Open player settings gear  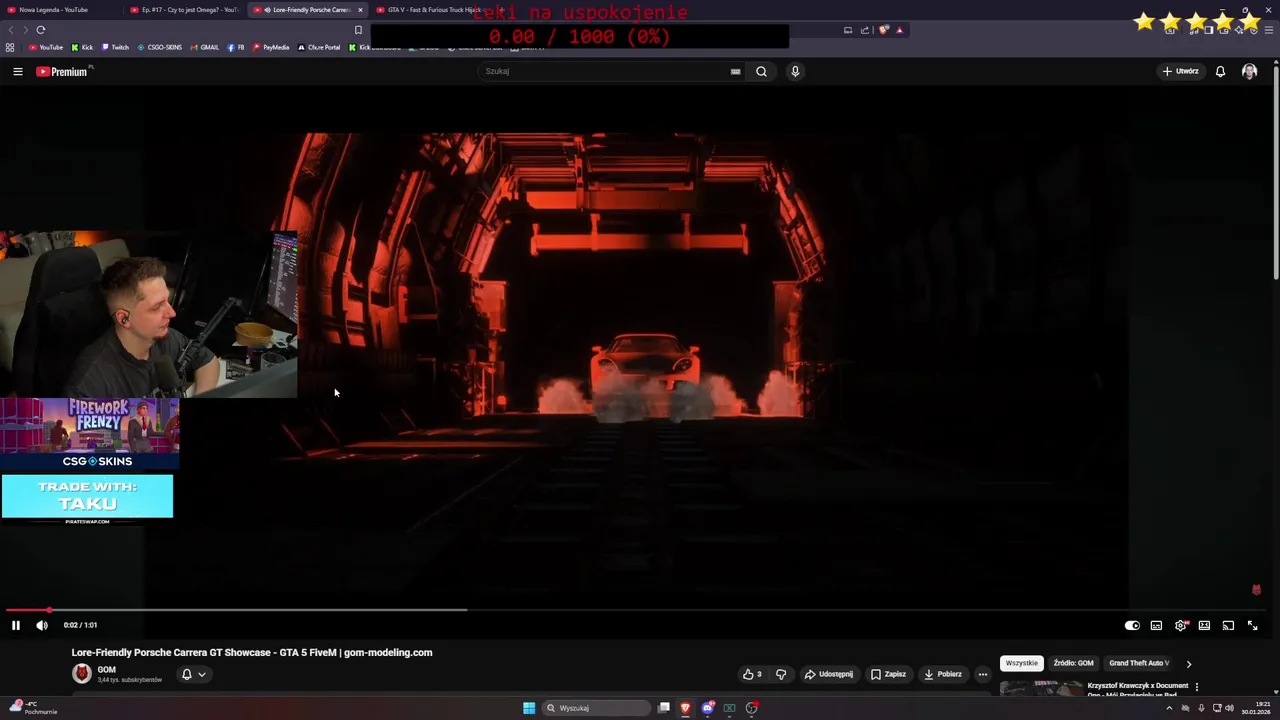(x=1180, y=625)
